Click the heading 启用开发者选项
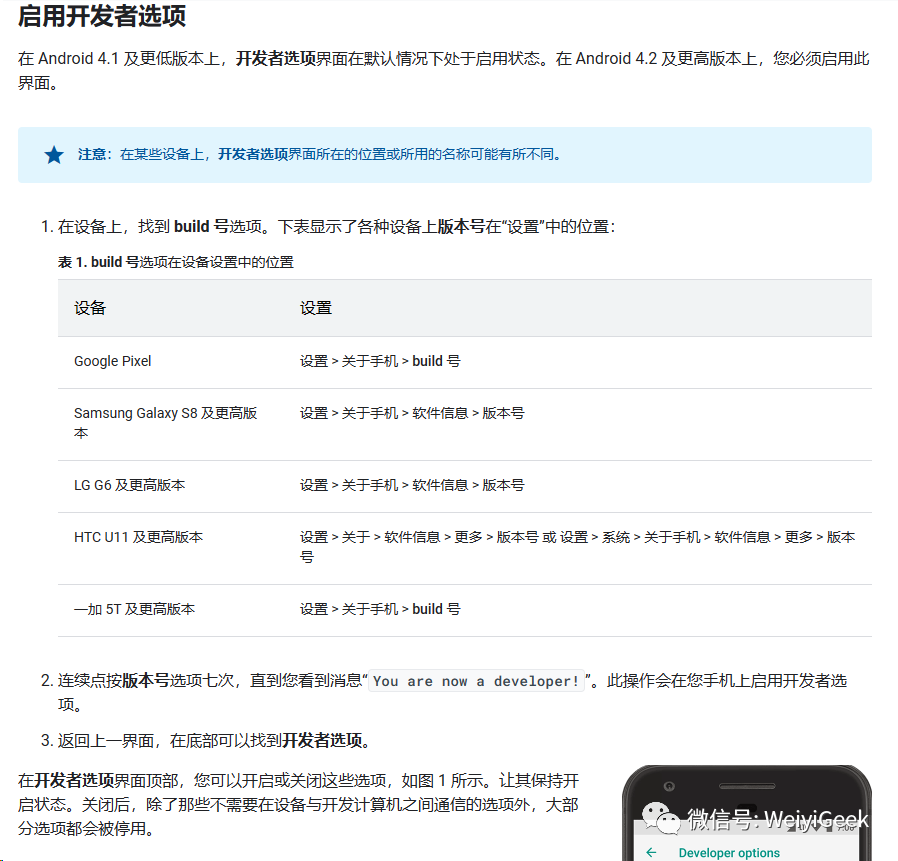The image size is (898, 861). pyautogui.click(x=102, y=16)
